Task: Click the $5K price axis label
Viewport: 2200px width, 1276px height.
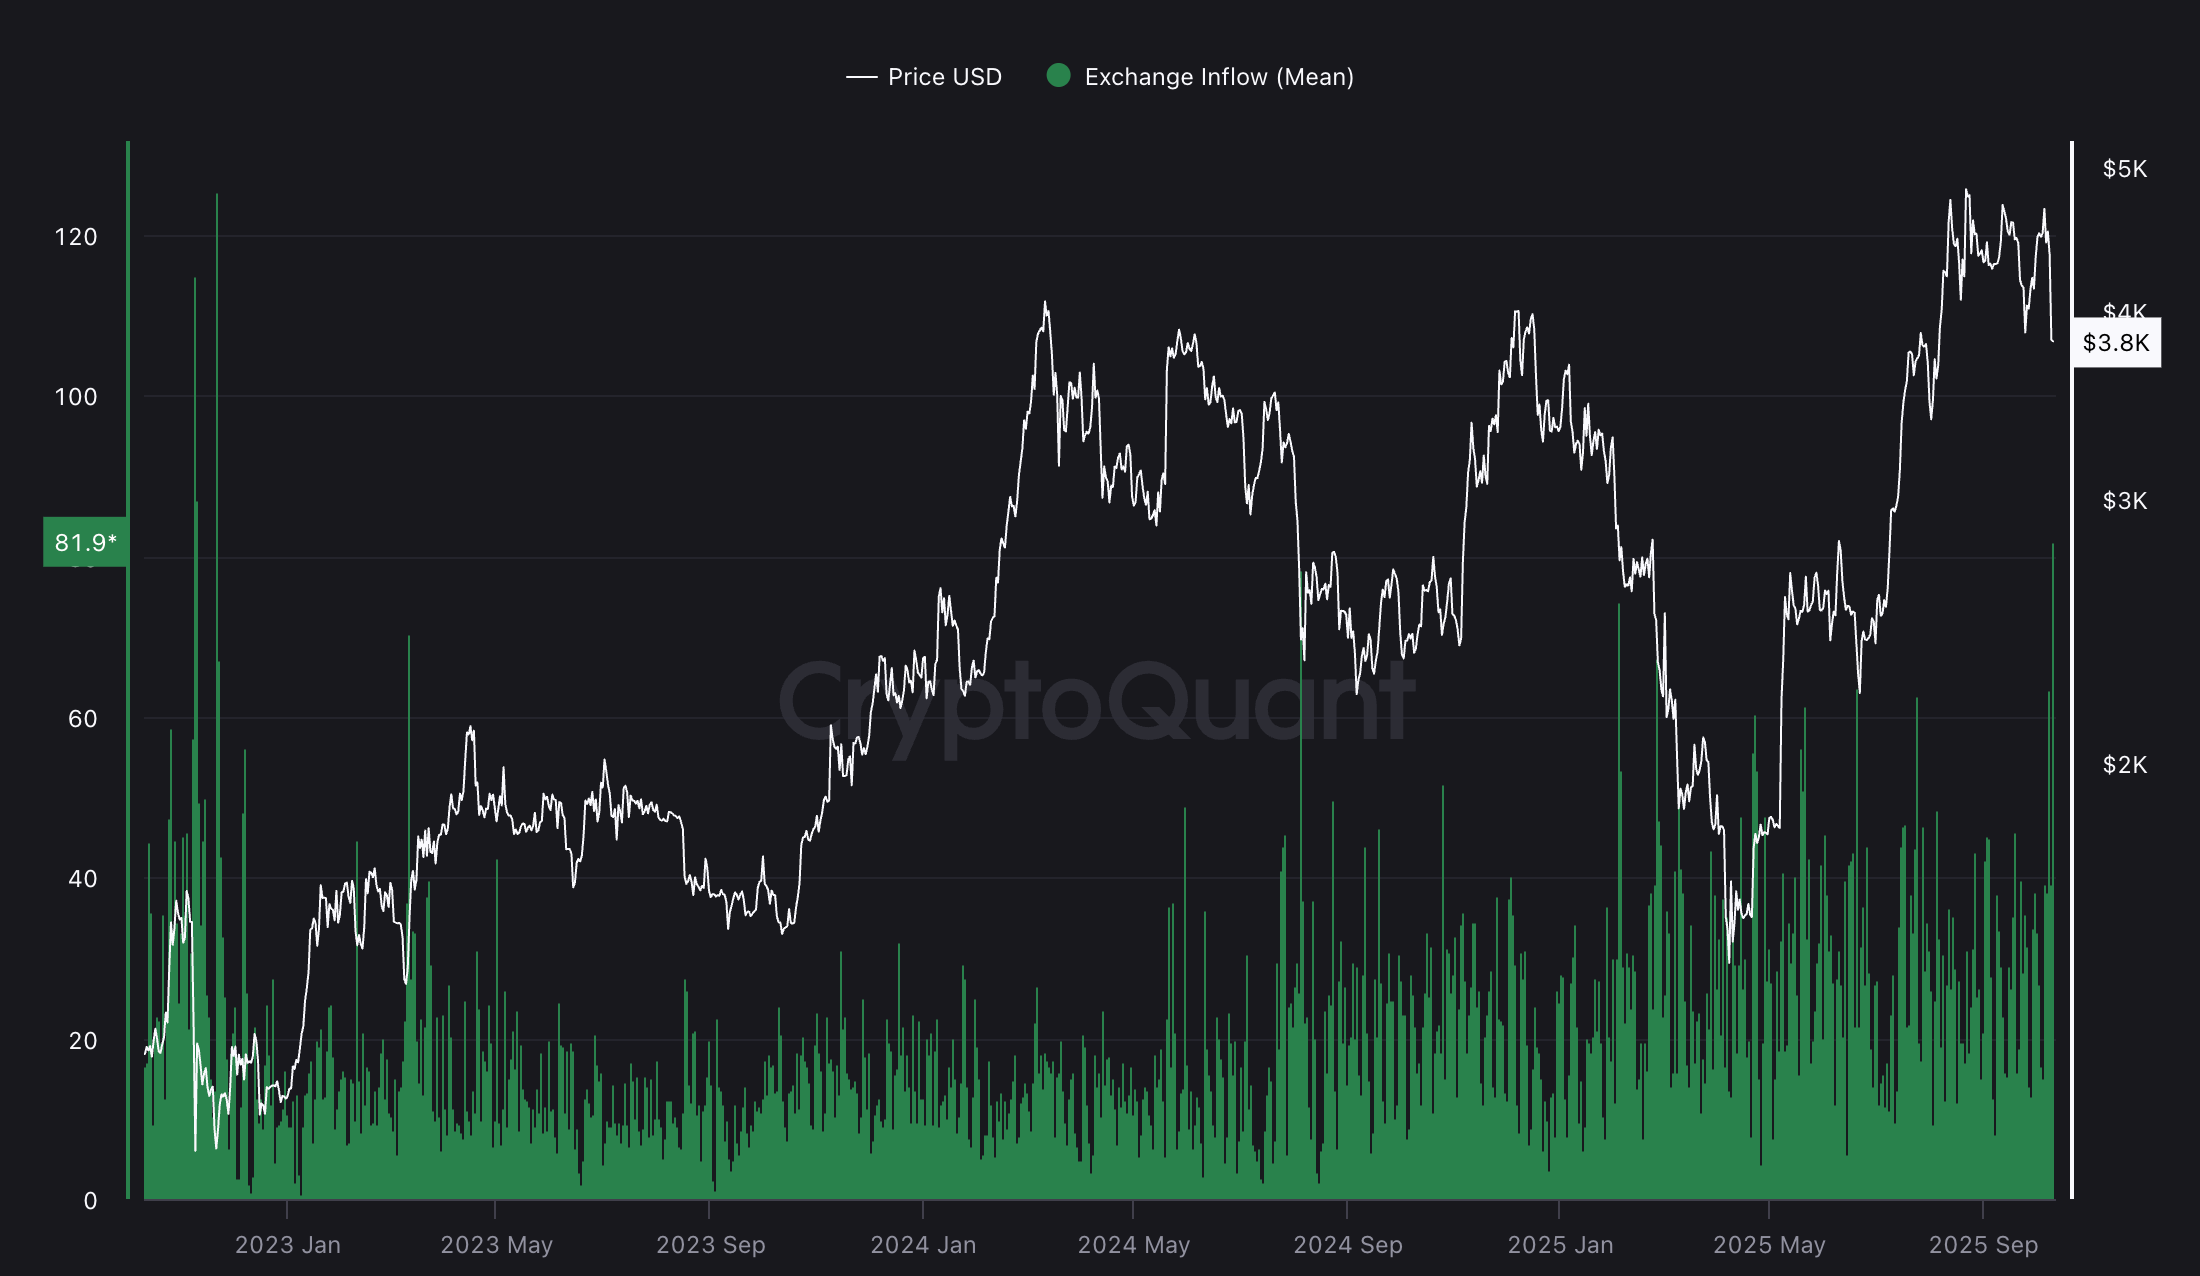Action: pos(2124,169)
